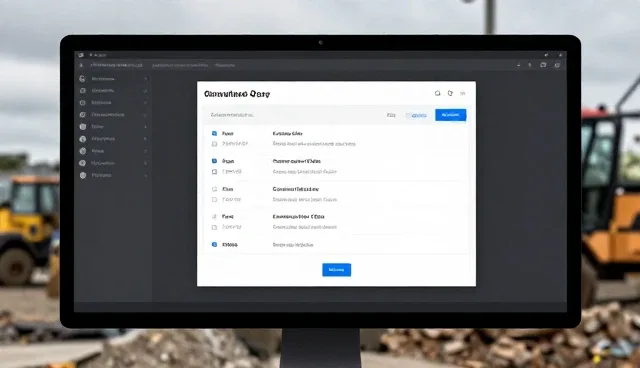This screenshot has height=368, width=640.
Task: Click the blue link beside the top blue button
Action: point(419,115)
